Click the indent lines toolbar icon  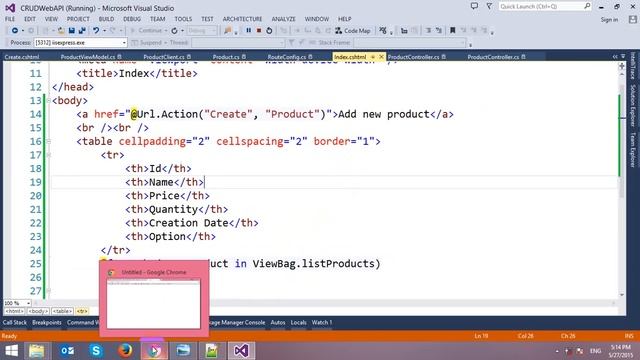coord(429,31)
